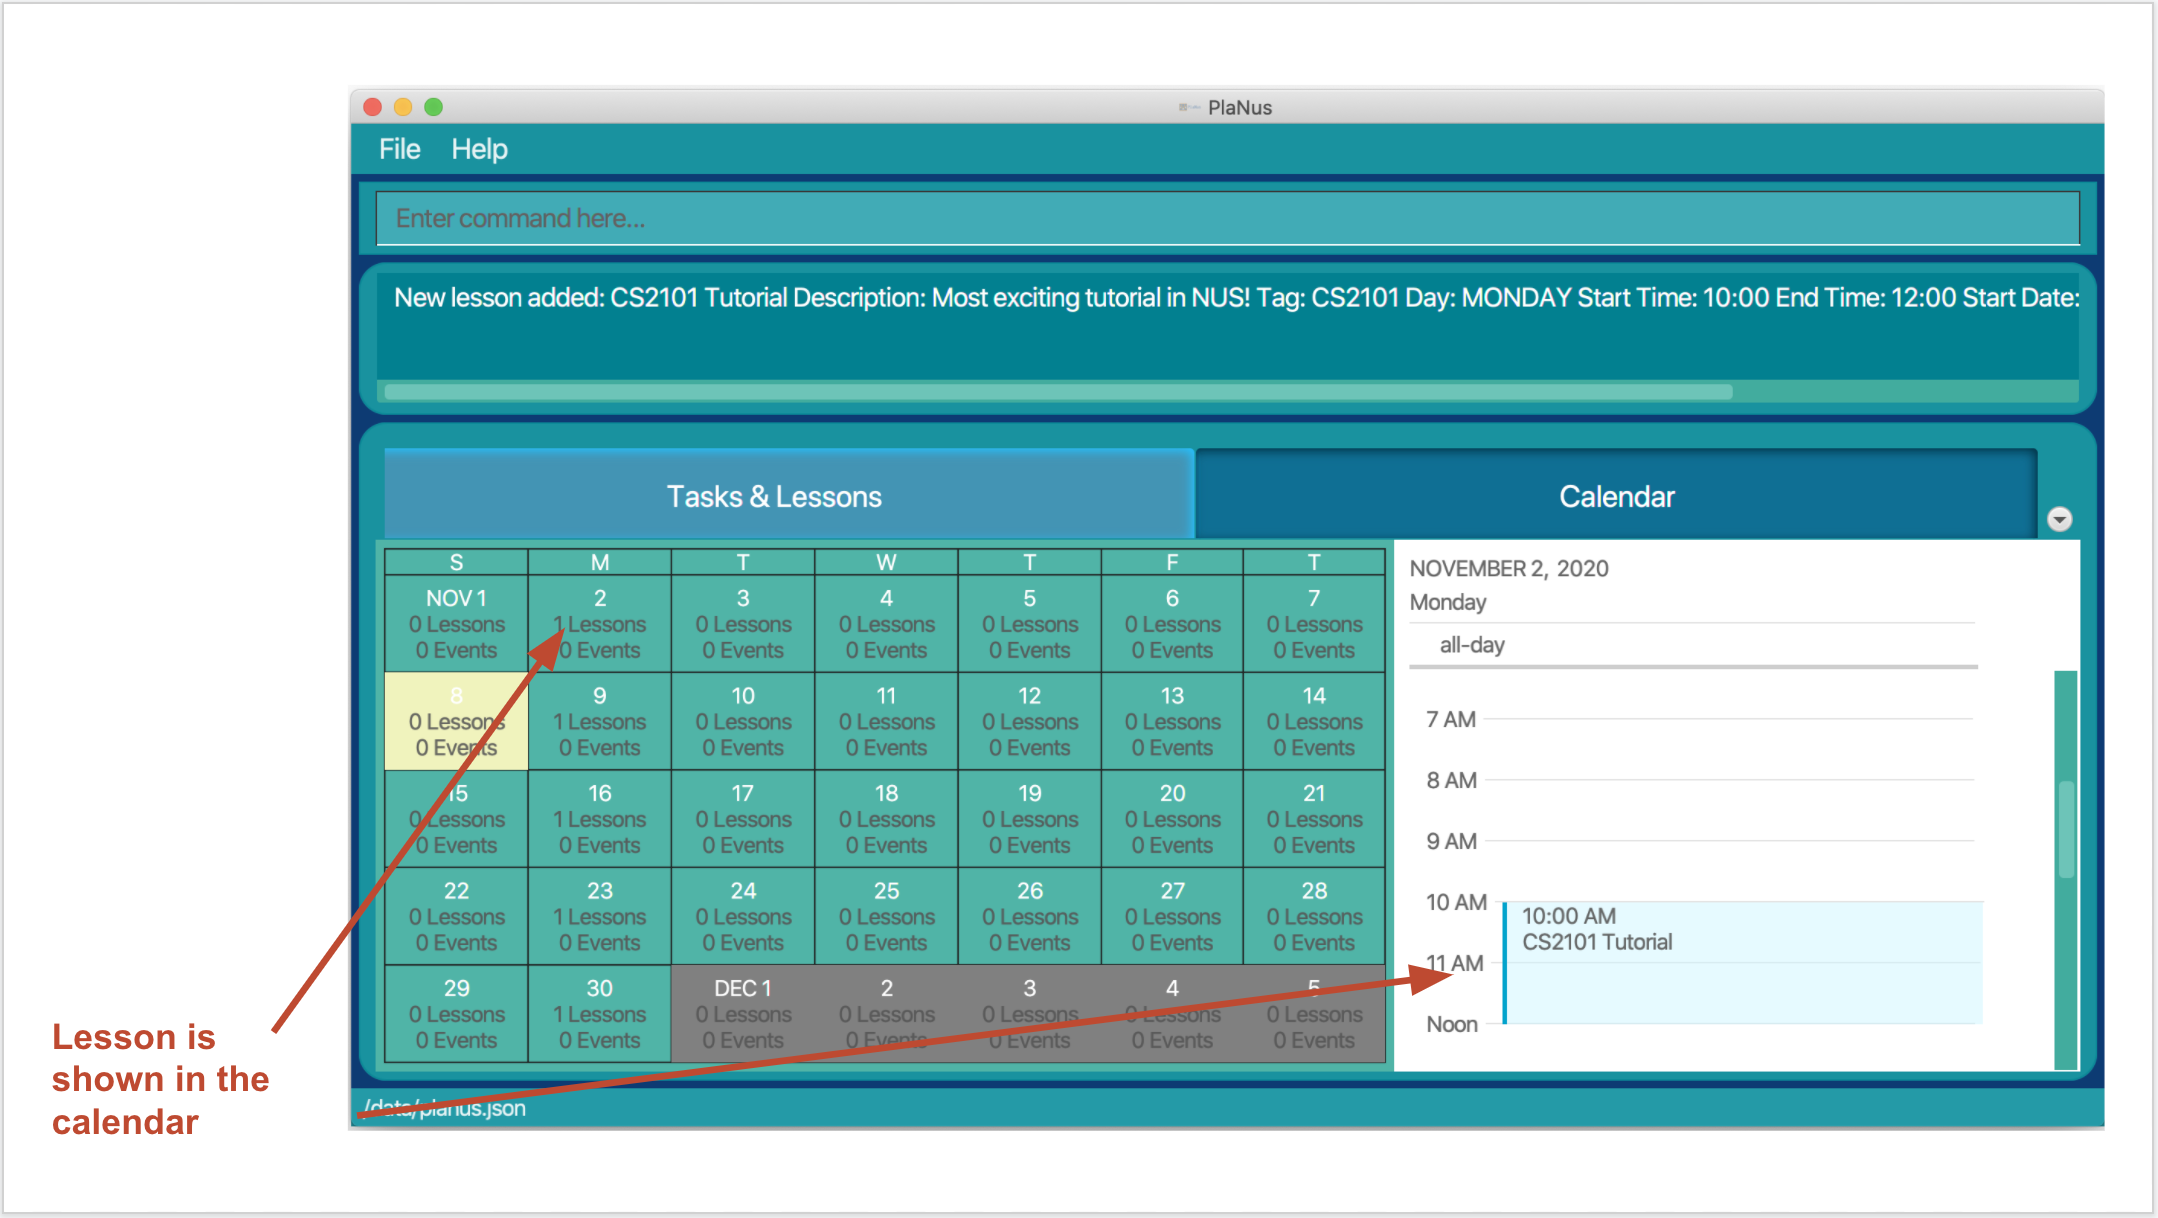The image size is (2158, 1218).
Task: Select NOV 1 calendar cell
Action: (456, 624)
